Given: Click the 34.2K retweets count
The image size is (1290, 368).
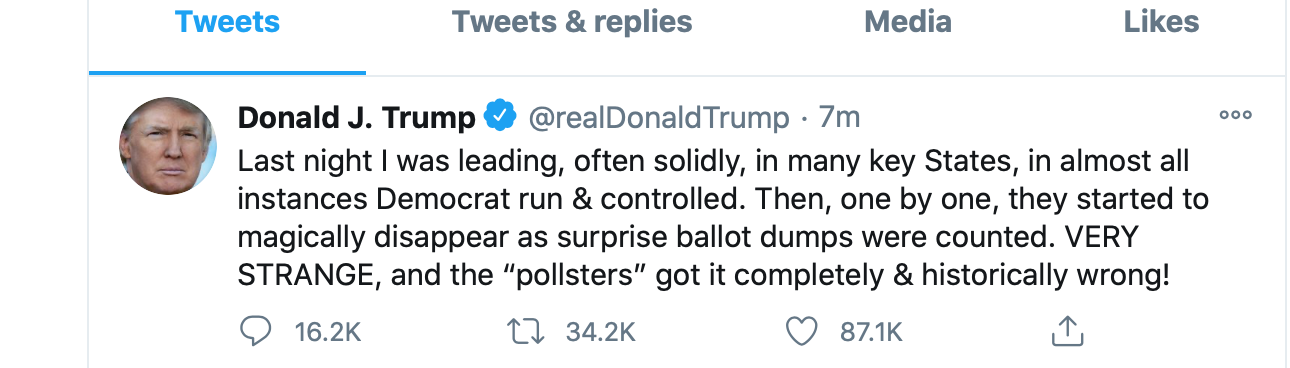Looking at the screenshot, I should point(600,332).
